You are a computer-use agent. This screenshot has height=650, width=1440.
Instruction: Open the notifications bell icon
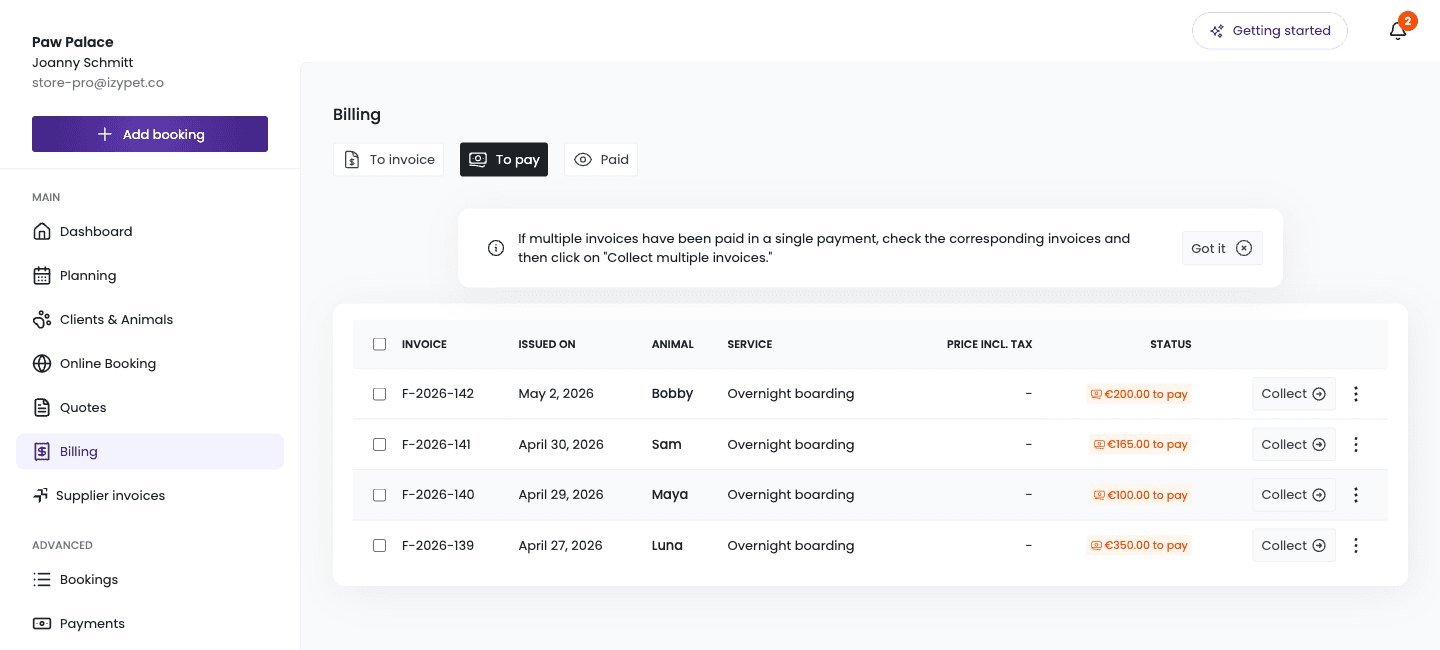click(x=1398, y=31)
